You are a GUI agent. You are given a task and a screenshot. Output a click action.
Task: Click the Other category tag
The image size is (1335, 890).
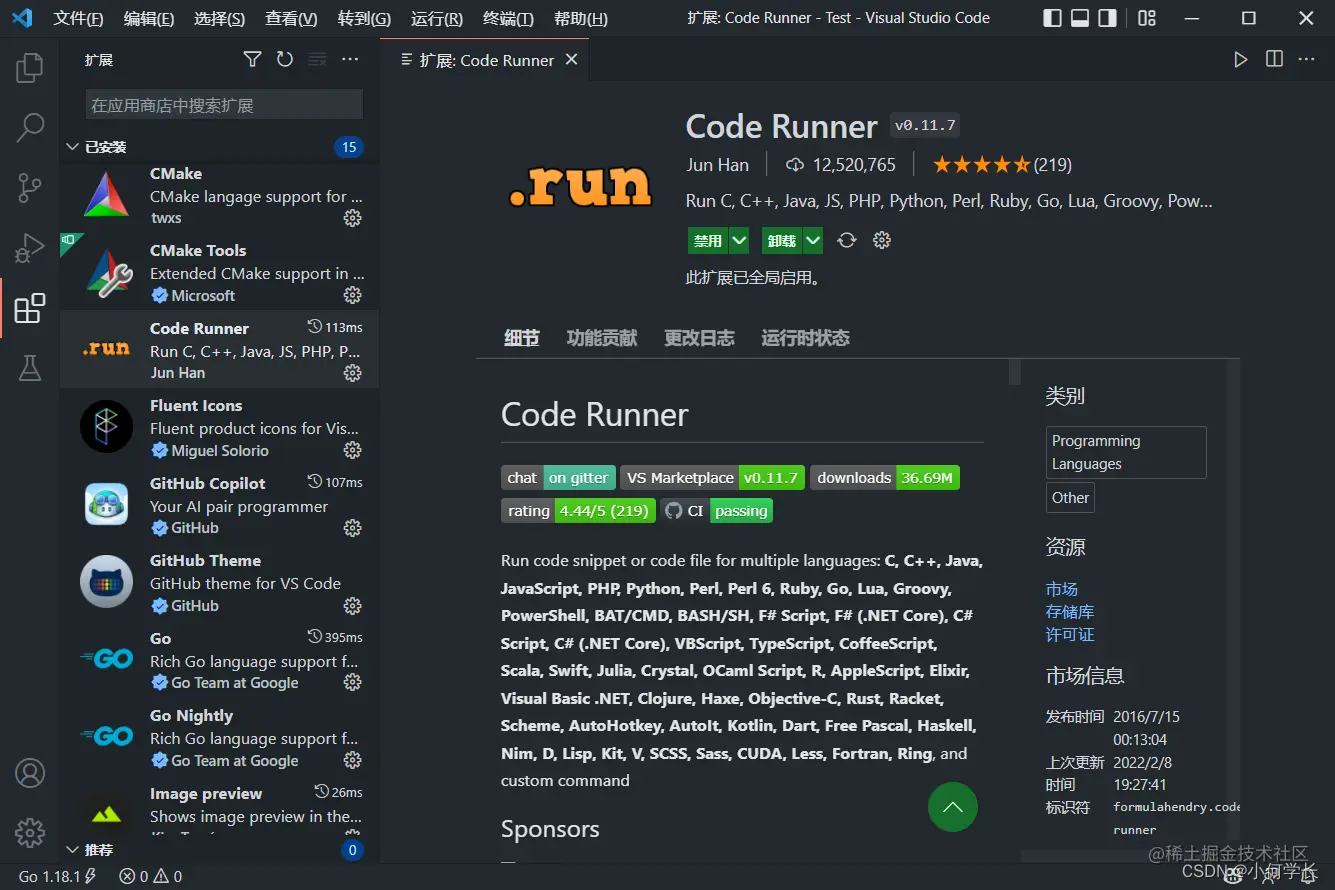click(1070, 497)
